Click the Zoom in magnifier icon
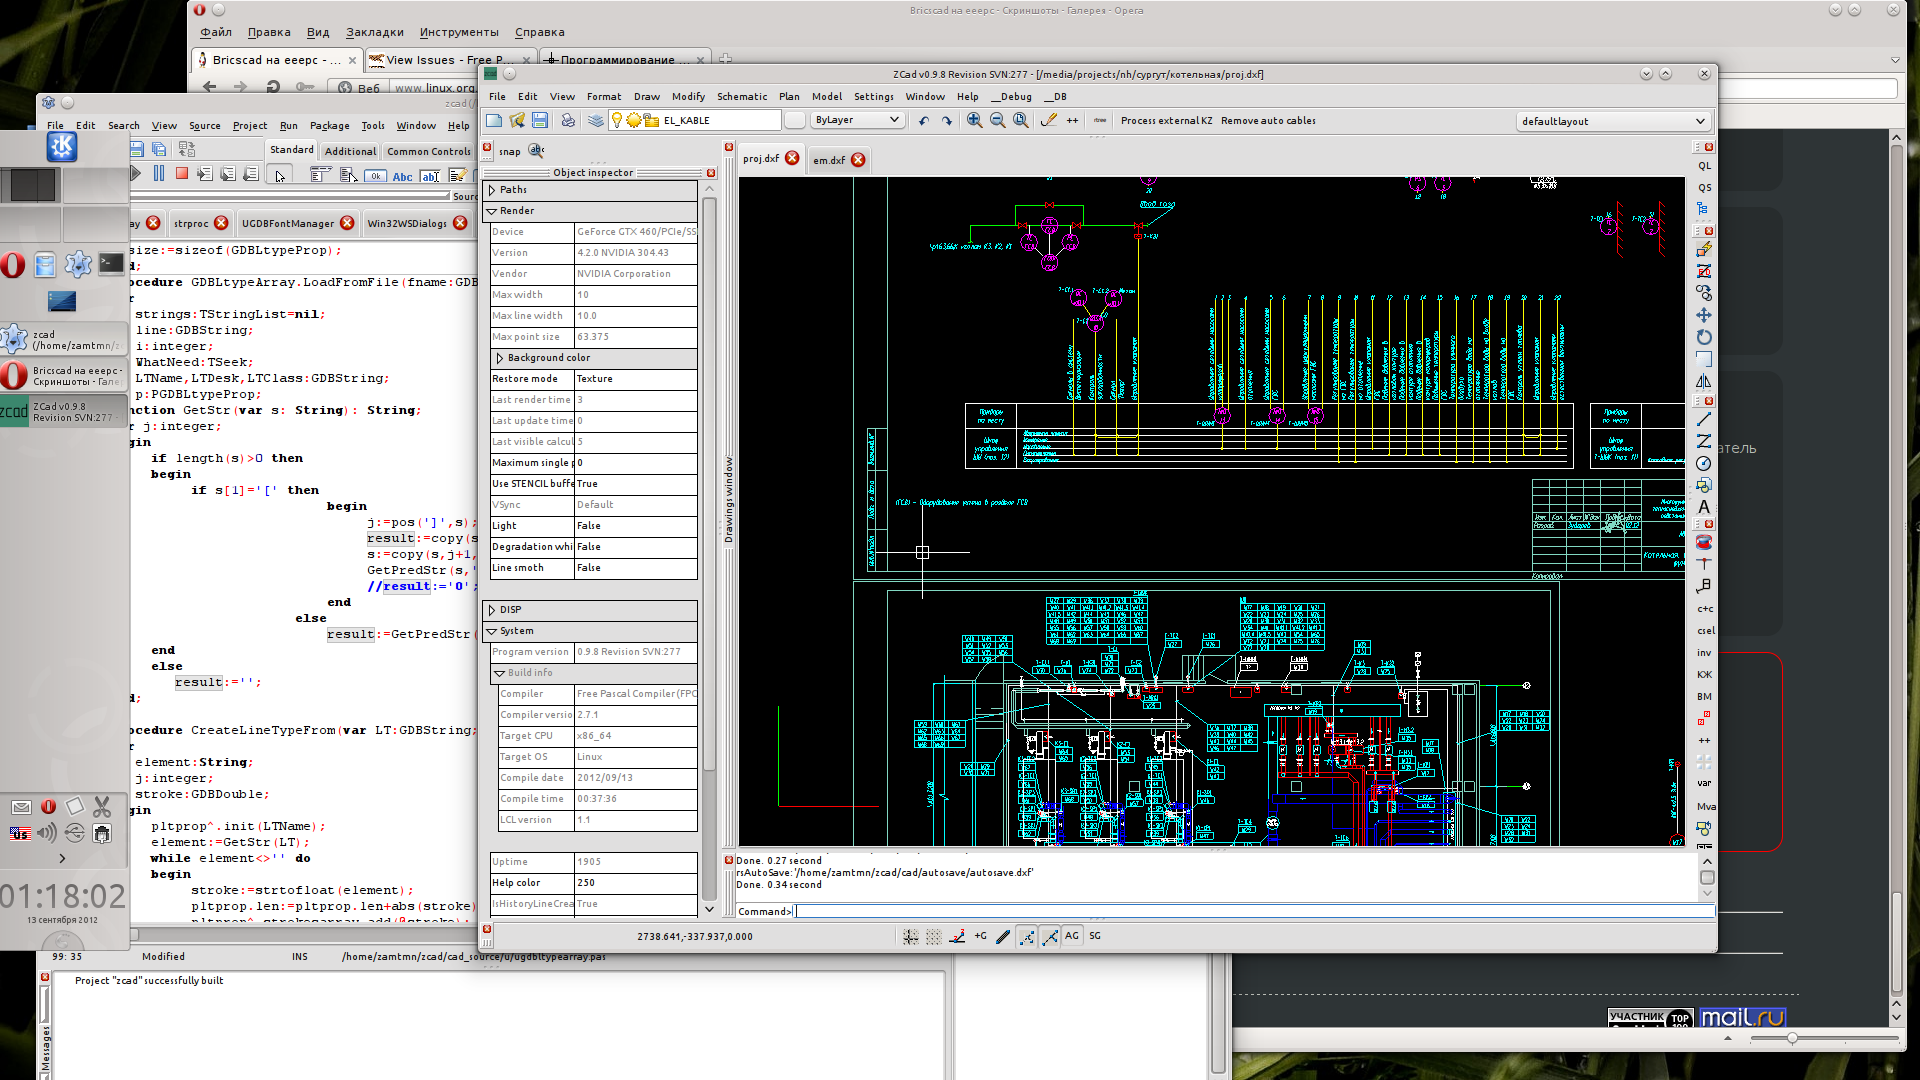 [x=974, y=120]
